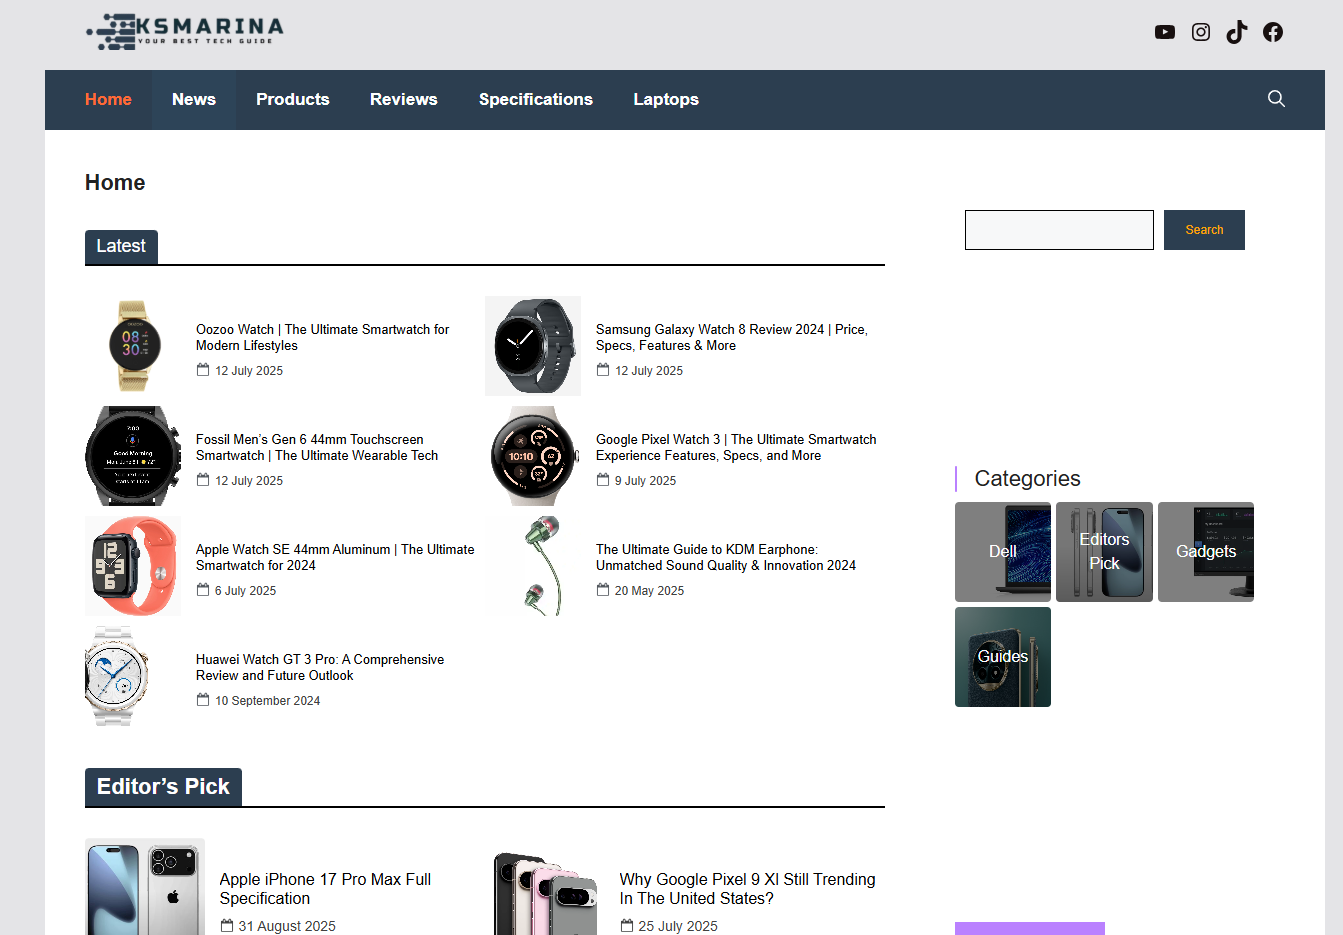Go to the Home menu item

108,100
